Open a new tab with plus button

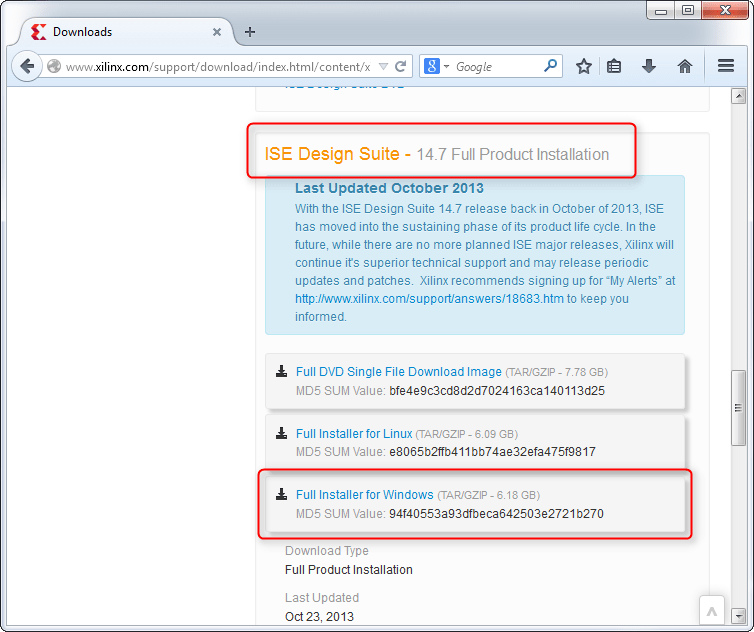pyautogui.click(x=250, y=32)
